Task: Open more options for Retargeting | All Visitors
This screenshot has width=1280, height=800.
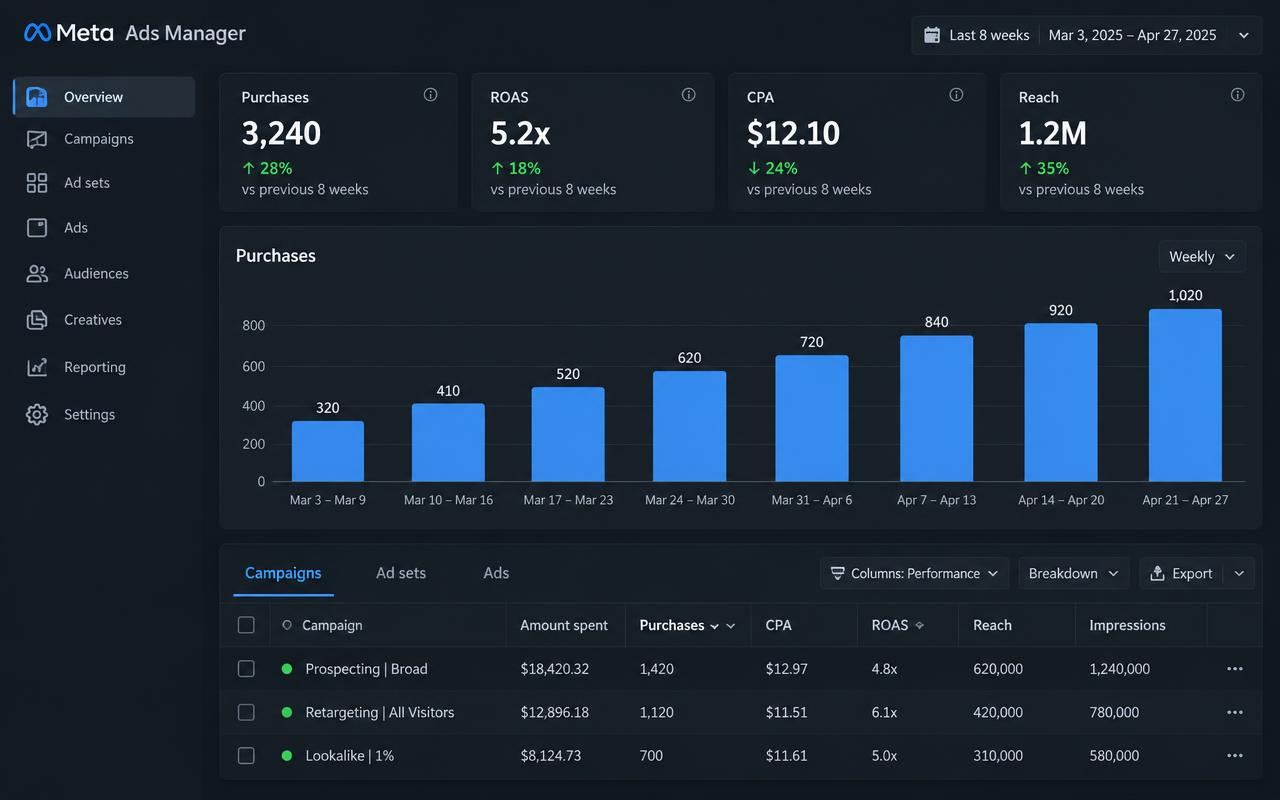Action: [x=1235, y=713]
